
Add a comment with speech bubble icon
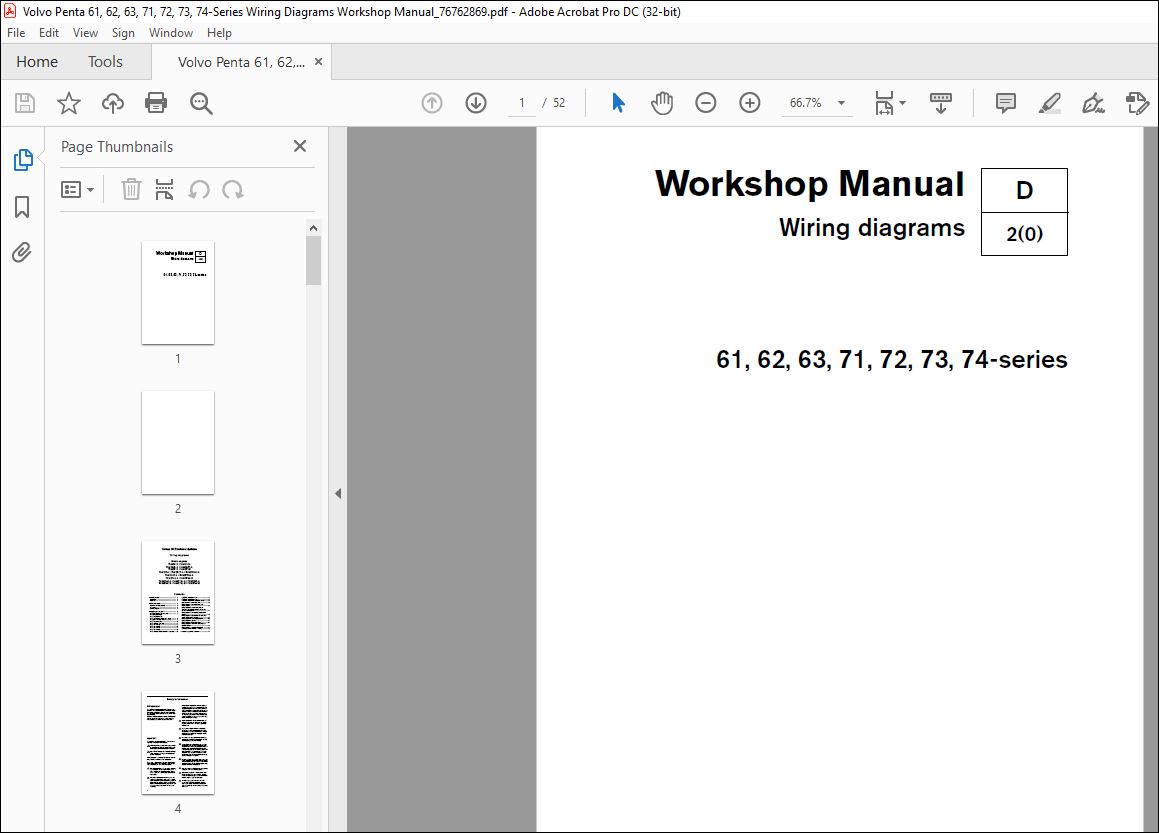tap(1005, 103)
